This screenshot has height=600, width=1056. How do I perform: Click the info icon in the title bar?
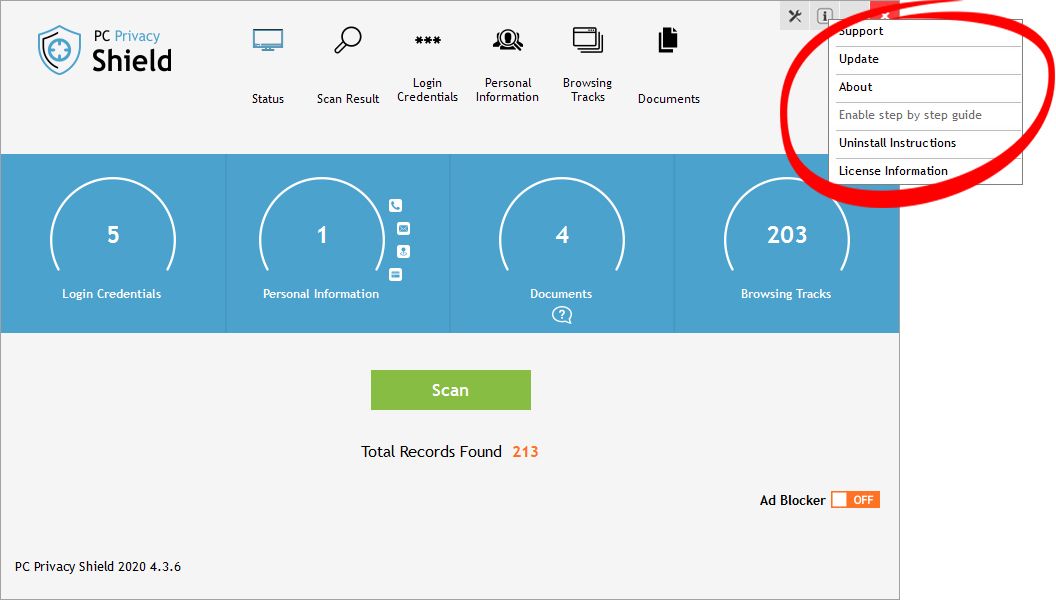823,16
